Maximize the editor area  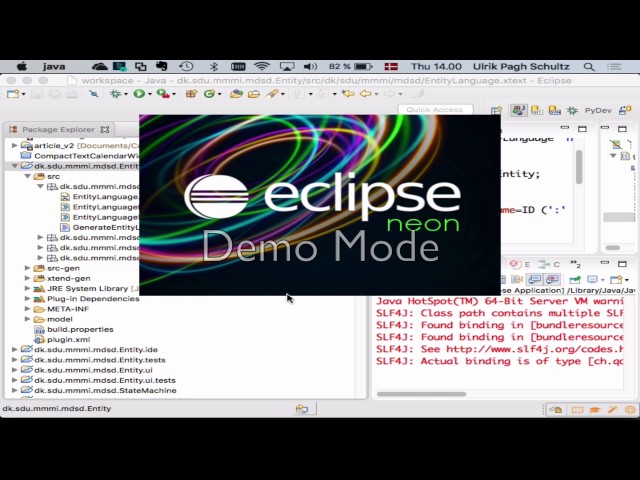coord(582,129)
